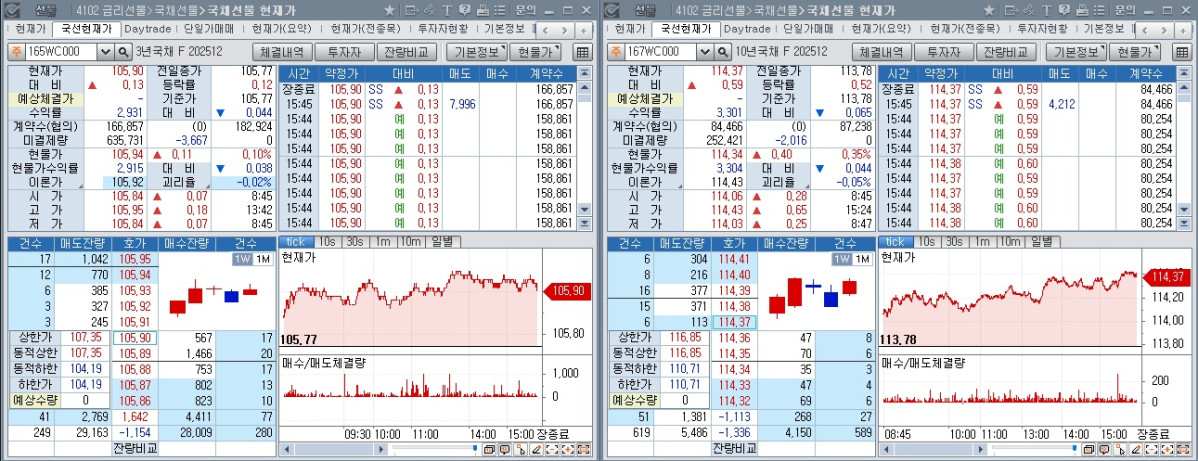Click 체결내역 button in left window
This screenshot has width=1198, height=461.
(x=283, y=52)
